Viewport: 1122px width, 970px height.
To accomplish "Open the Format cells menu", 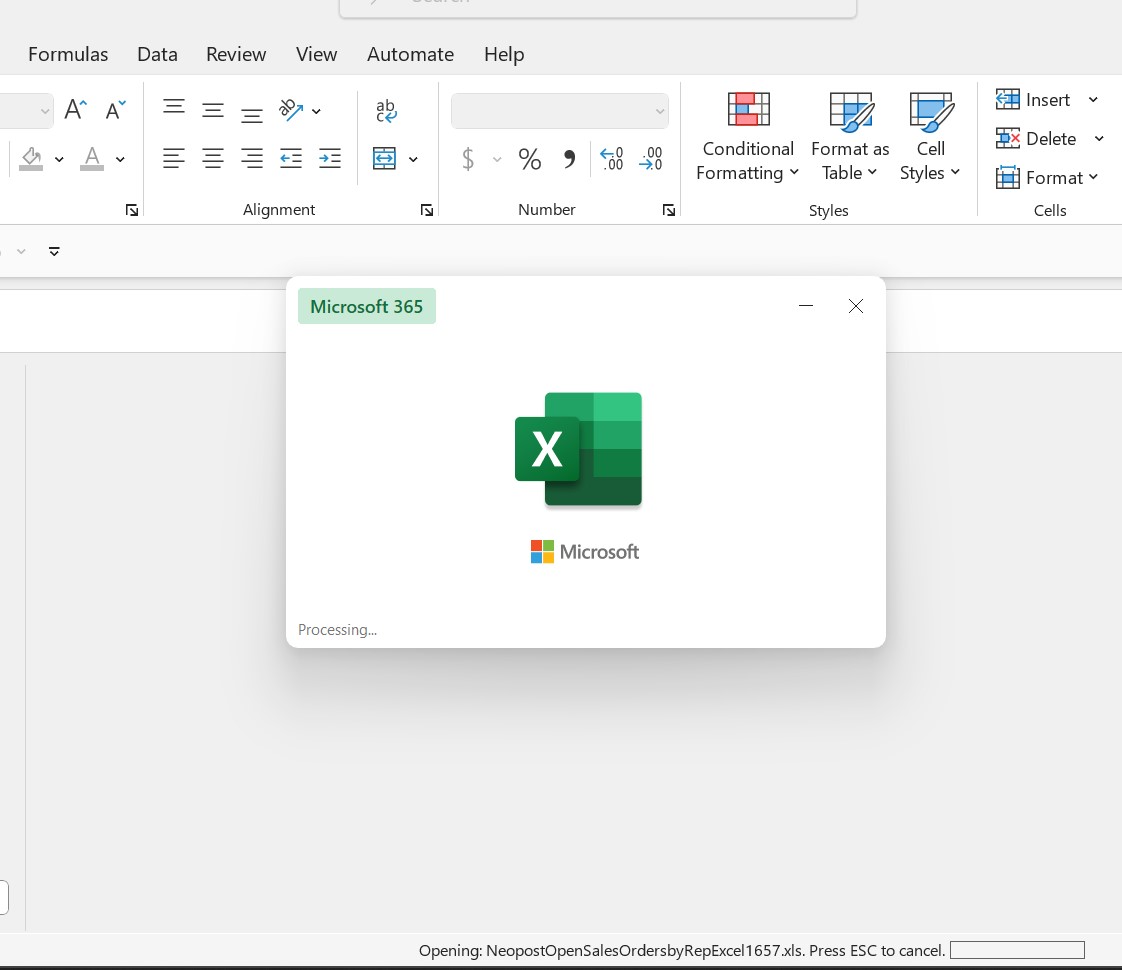I will [x=1047, y=177].
